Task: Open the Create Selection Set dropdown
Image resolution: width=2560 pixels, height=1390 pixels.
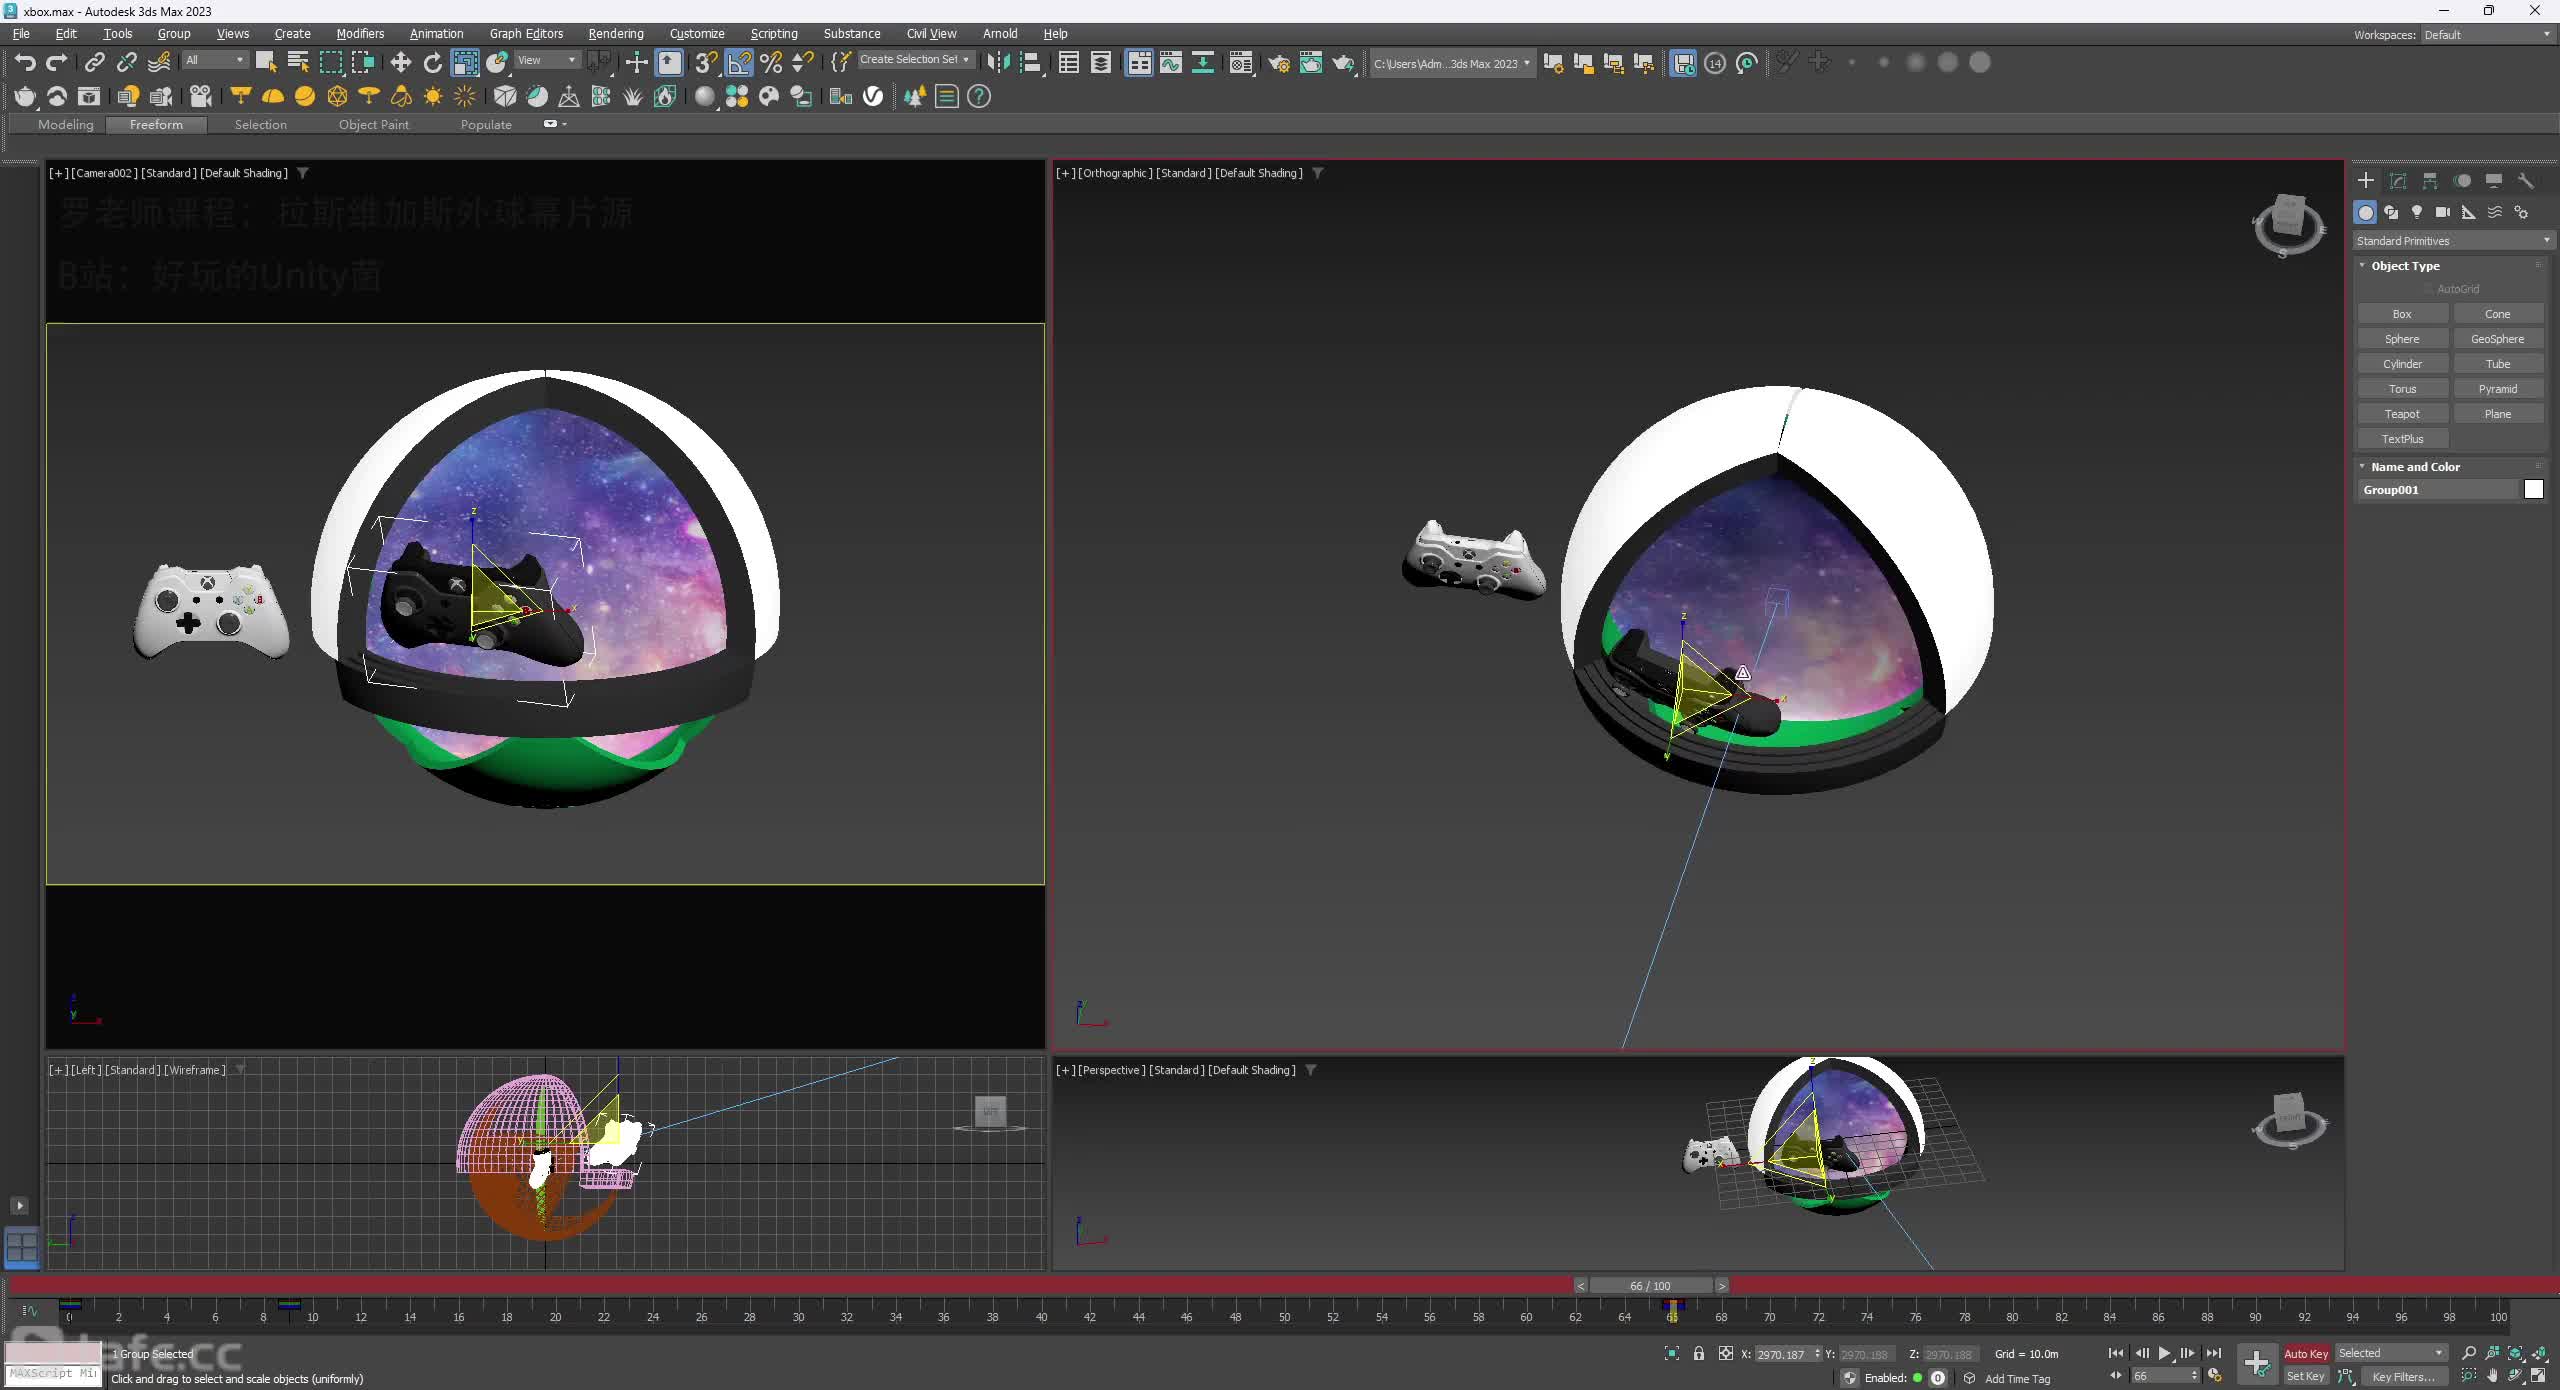Action: click(915, 60)
